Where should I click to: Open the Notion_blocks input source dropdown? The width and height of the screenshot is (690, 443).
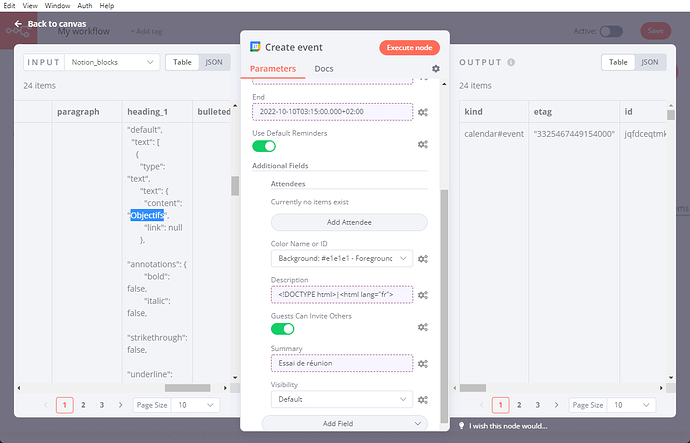pos(112,62)
